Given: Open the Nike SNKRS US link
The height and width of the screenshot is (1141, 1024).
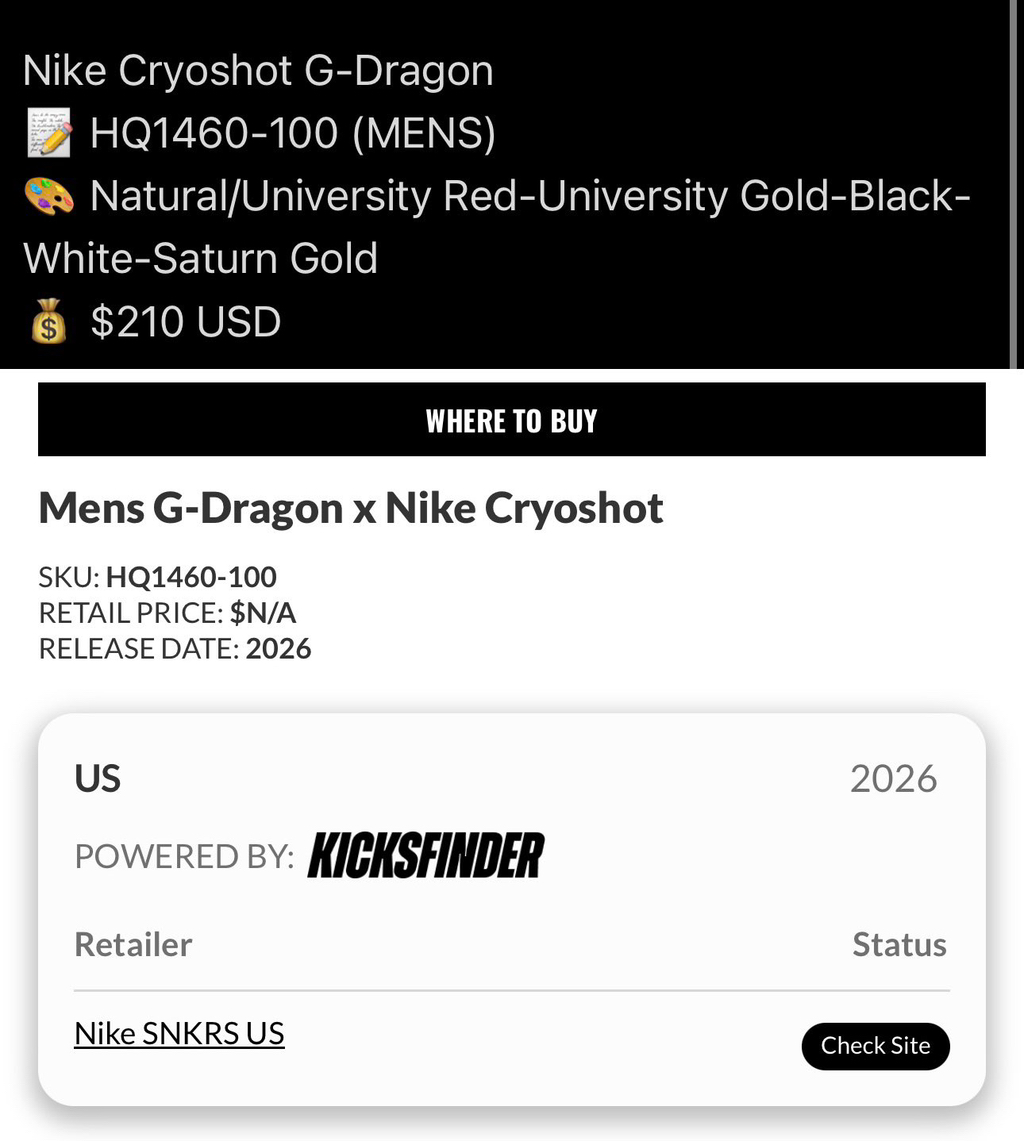Looking at the screenshot, I should 179,1033.
